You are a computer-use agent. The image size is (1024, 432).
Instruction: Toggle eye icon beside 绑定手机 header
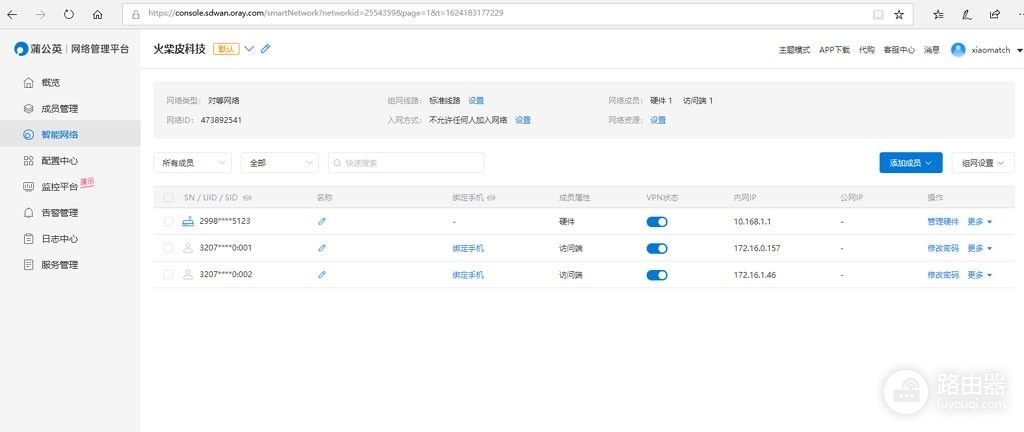tap(491, 197)
